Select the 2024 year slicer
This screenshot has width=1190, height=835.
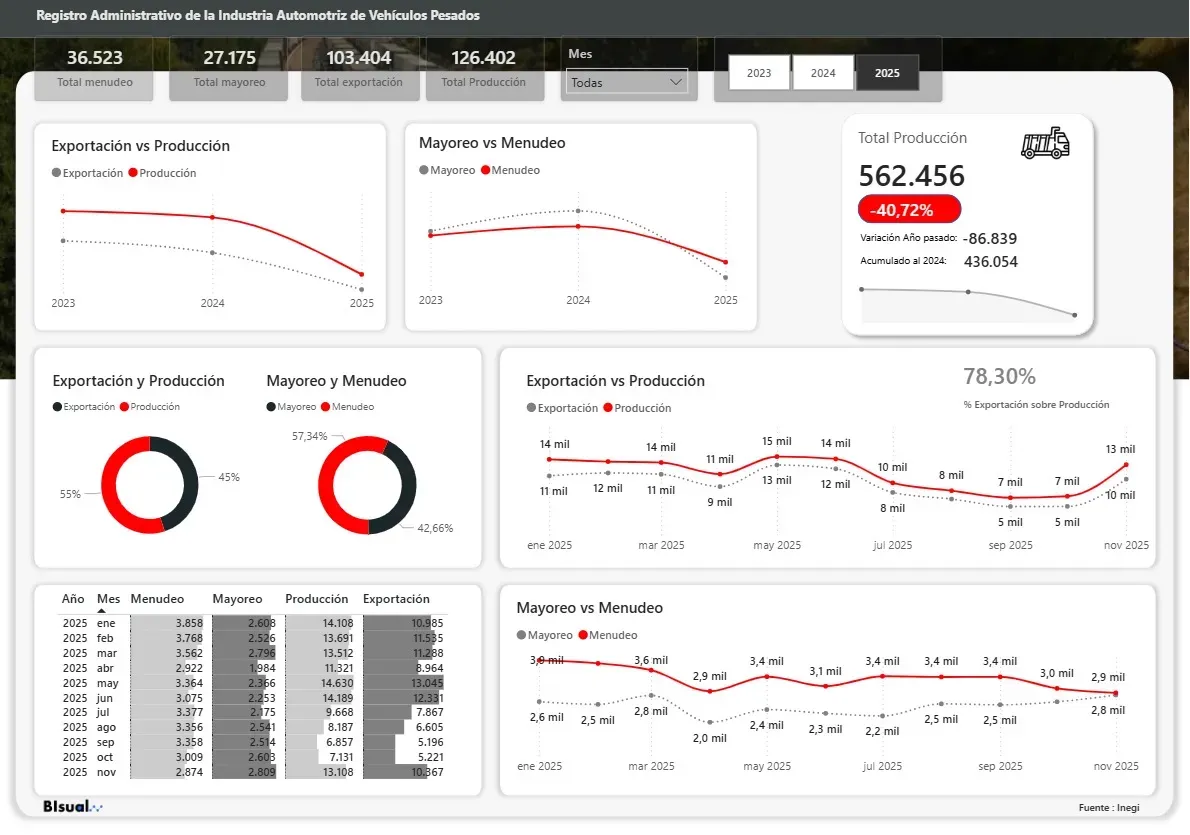click(823, 73)
